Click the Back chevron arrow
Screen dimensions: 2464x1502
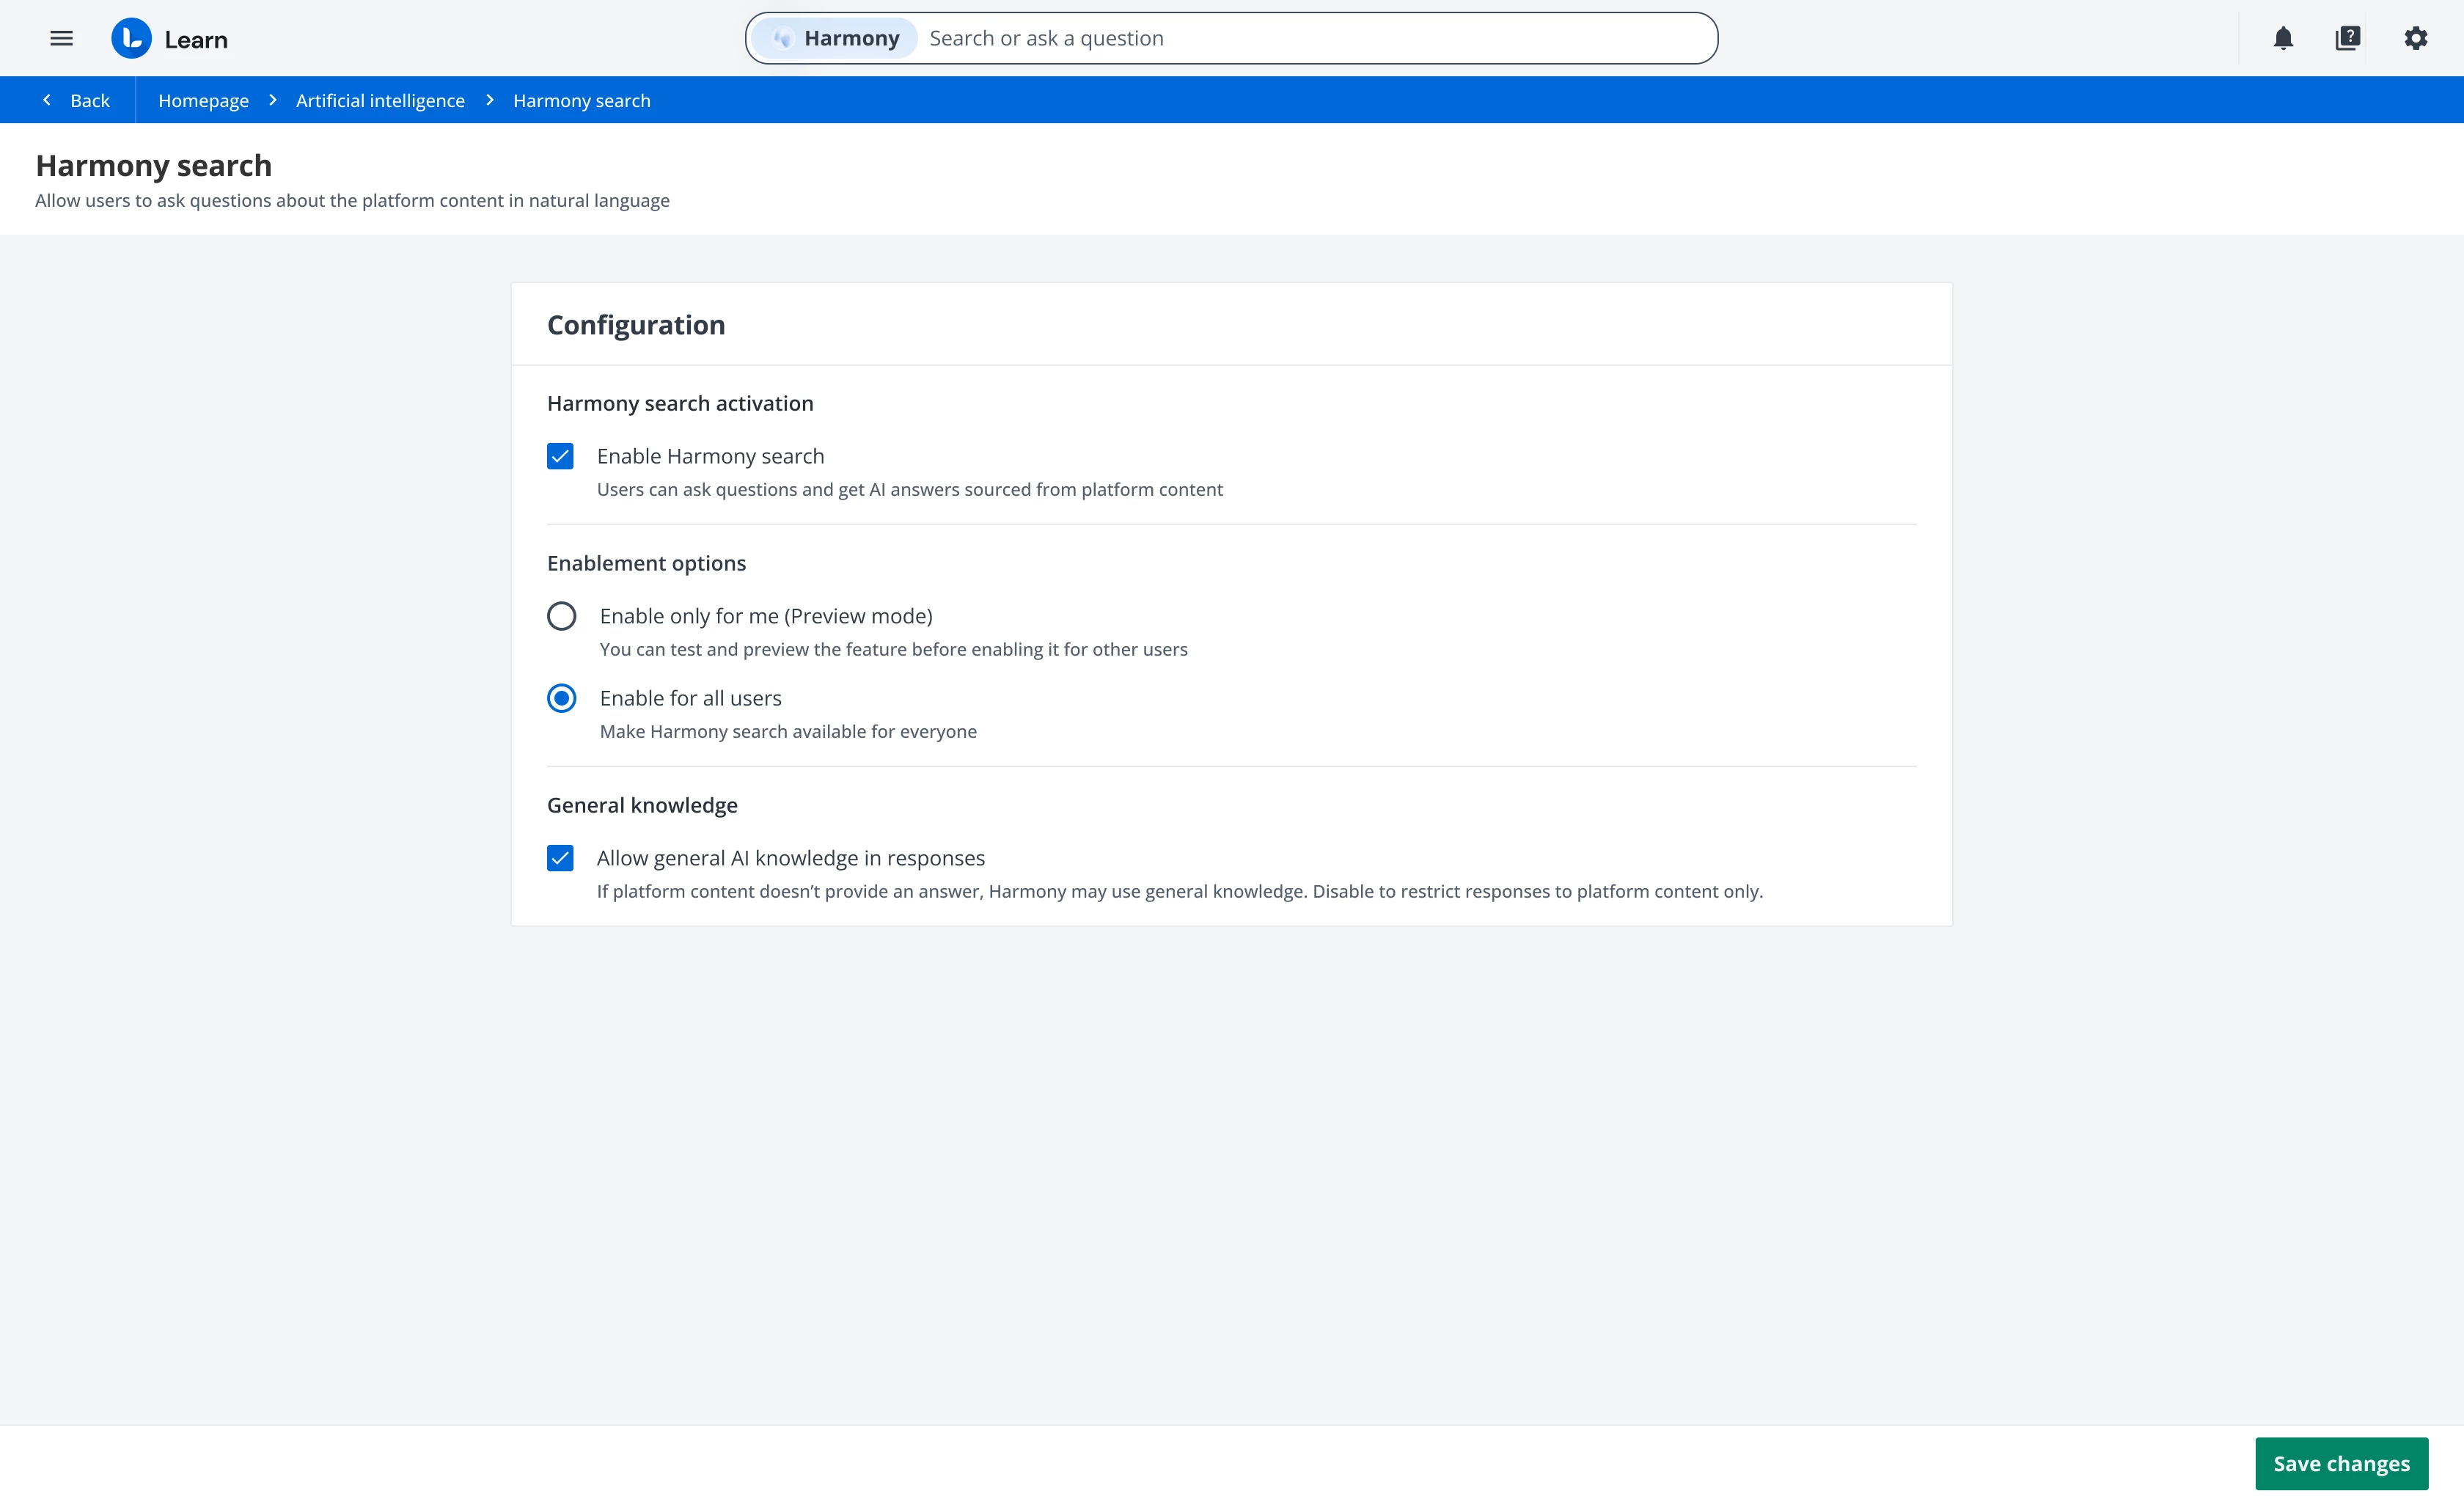[47, 100]
